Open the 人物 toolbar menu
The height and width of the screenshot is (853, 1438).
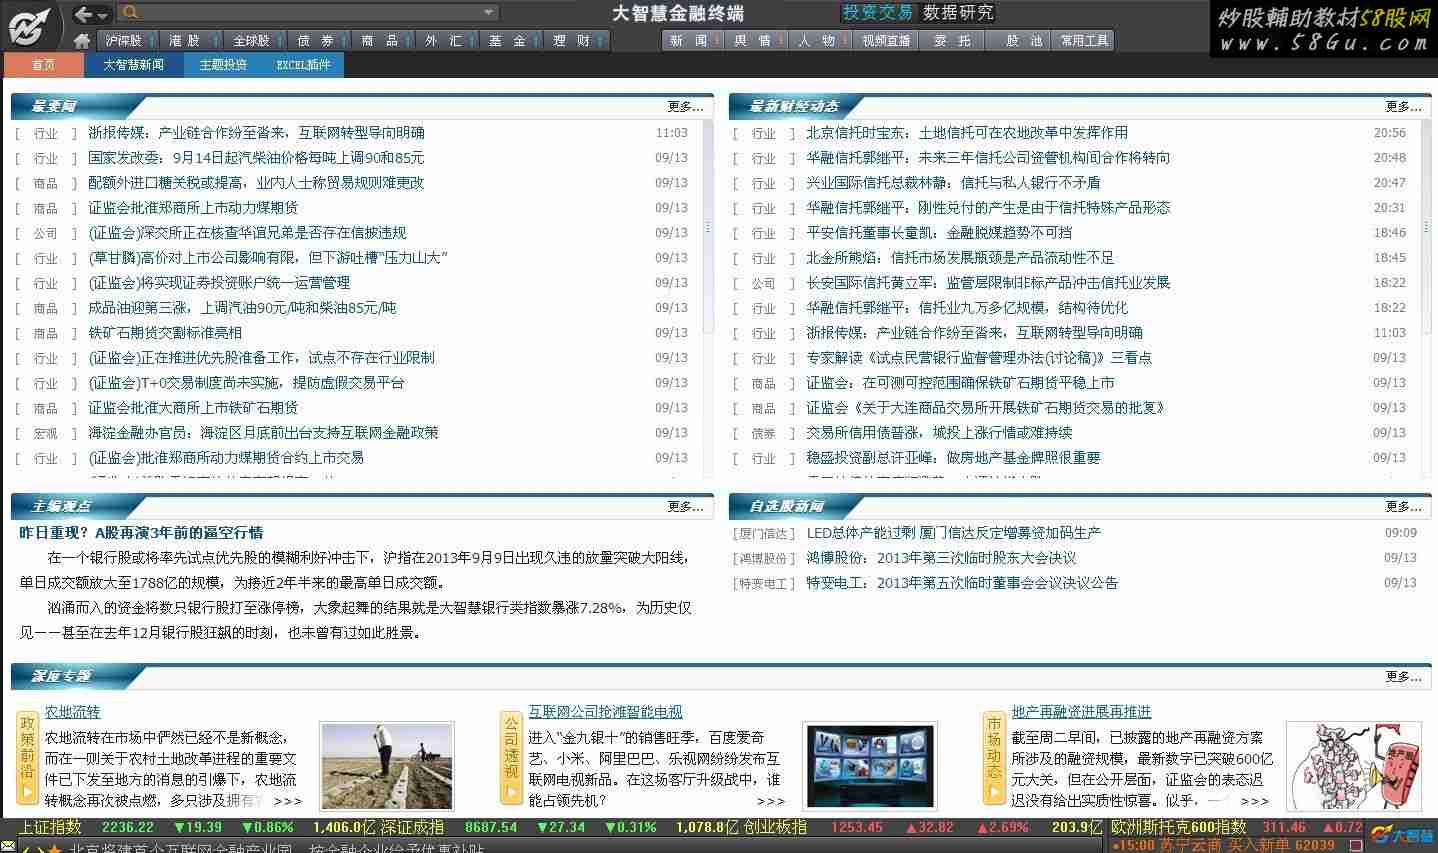pyautogui.click(x=821, y=41)
